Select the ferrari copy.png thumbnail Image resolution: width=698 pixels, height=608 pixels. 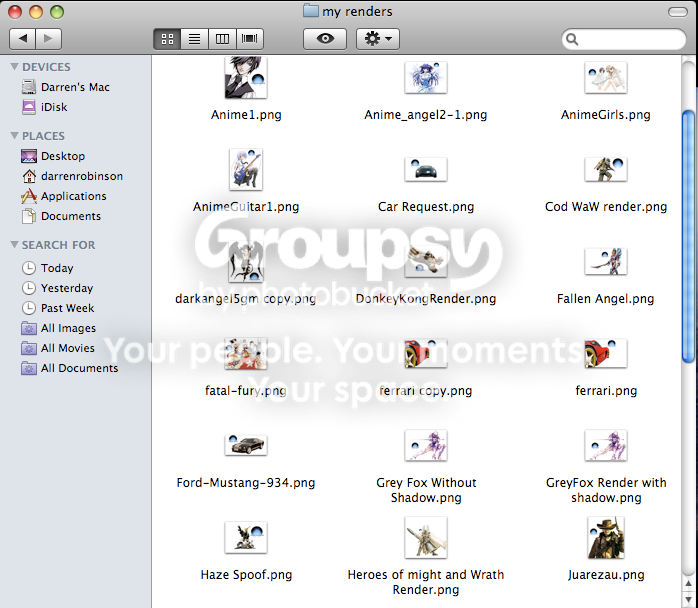426,353
